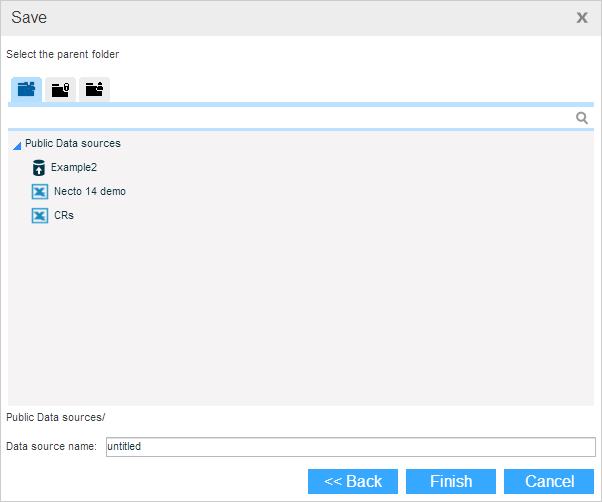Collapse the Public Data sources node

tap(17, 145)
